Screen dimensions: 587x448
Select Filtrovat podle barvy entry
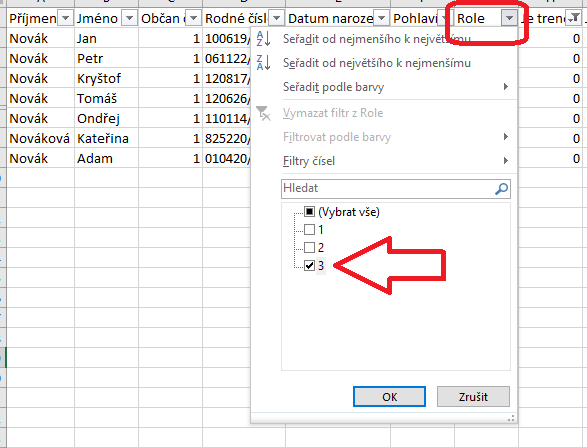(337, 137)
